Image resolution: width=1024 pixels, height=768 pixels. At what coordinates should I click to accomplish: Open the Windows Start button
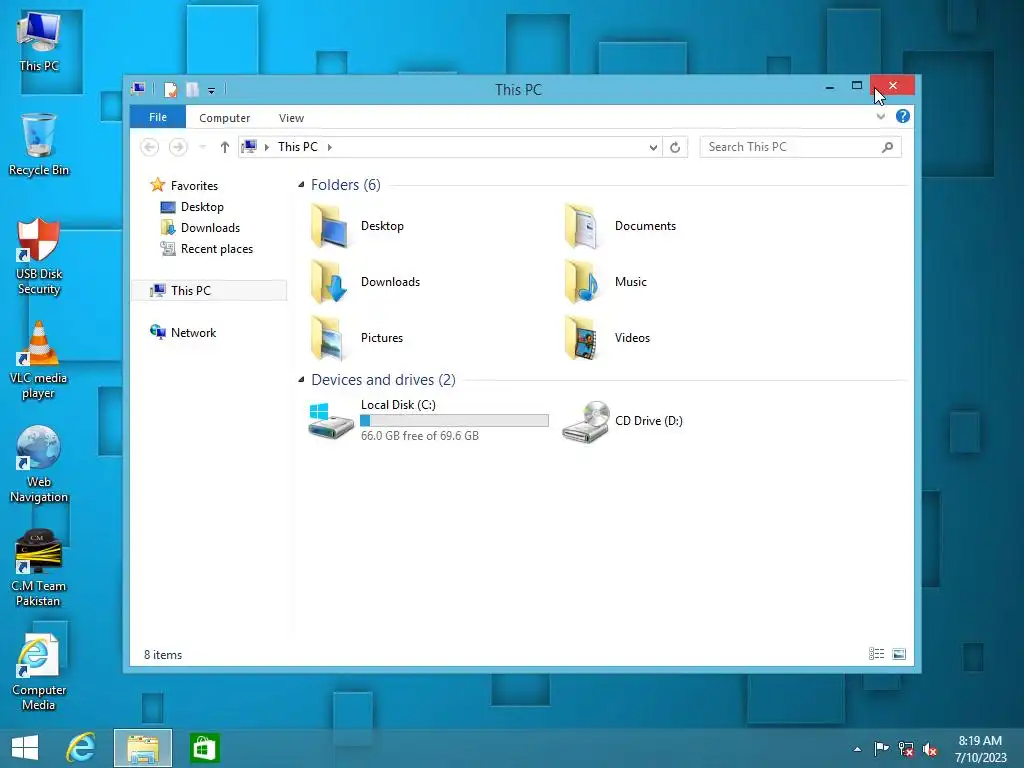(25, 748)
